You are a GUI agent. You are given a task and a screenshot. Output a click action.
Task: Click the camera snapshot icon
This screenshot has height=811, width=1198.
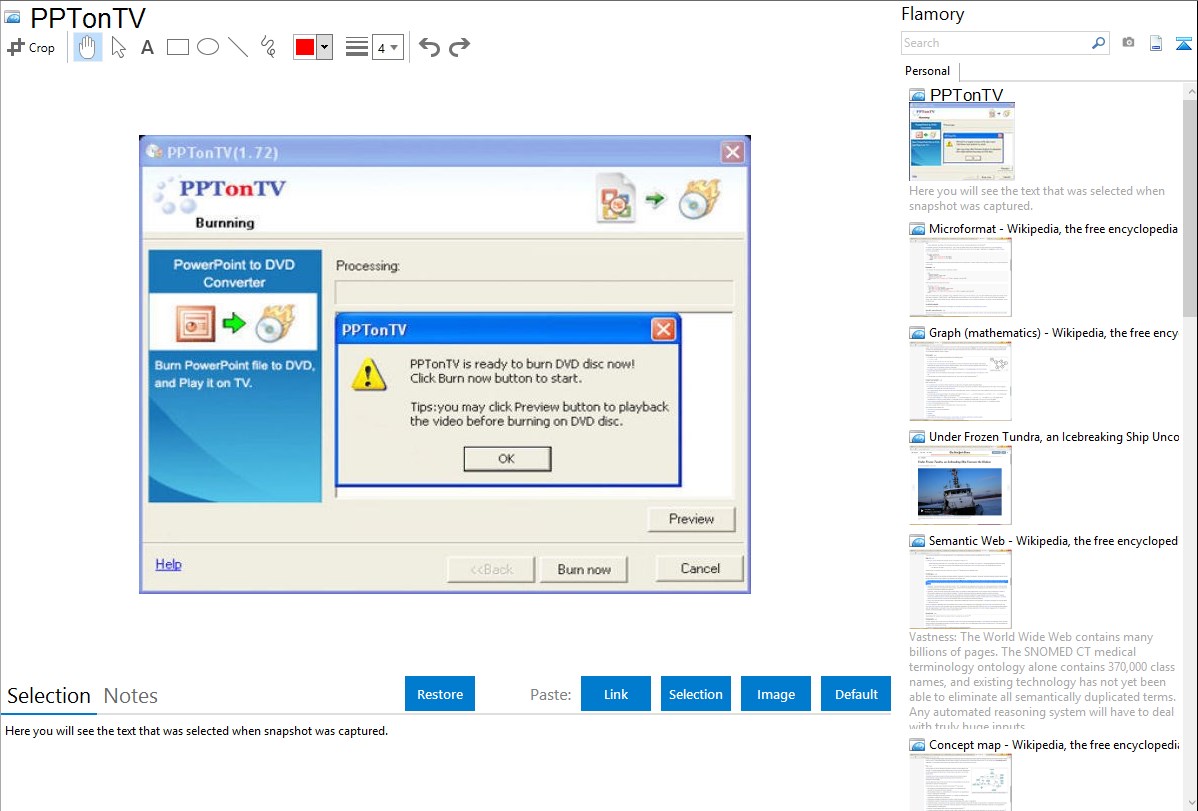(x=1128, y=43)
